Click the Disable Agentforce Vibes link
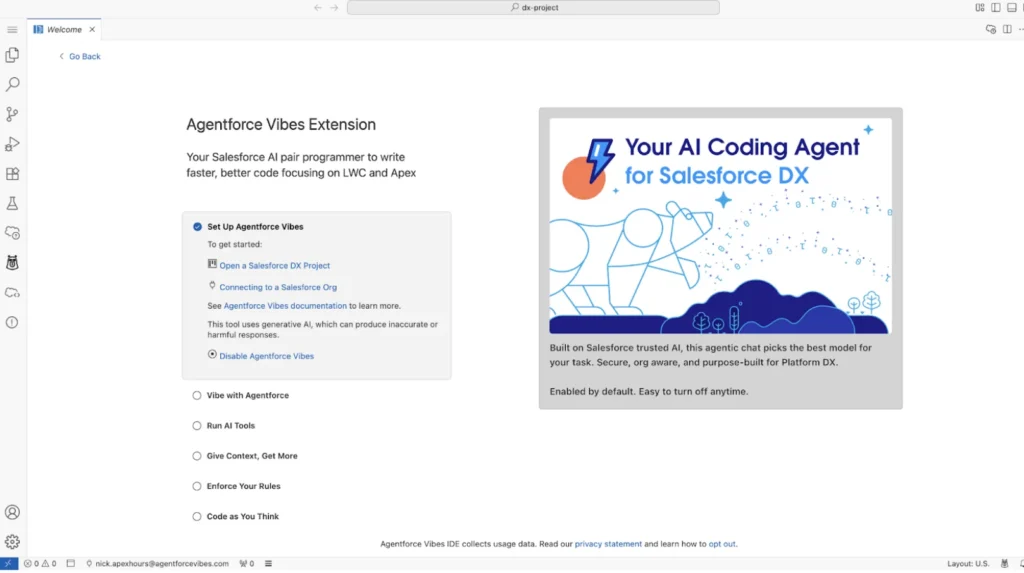Viewport: 1024px width, 573px height. (266, 356)
